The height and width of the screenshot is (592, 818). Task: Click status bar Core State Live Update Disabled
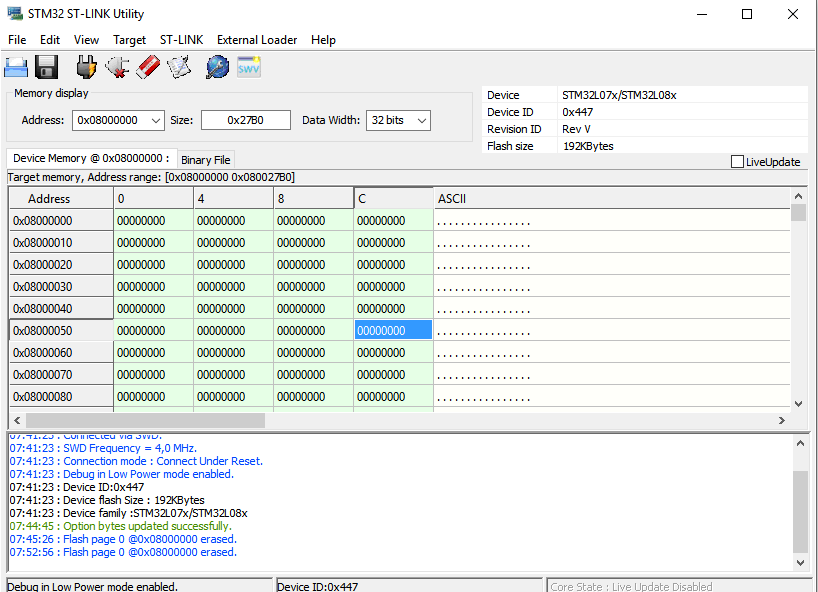pos(678,586)
